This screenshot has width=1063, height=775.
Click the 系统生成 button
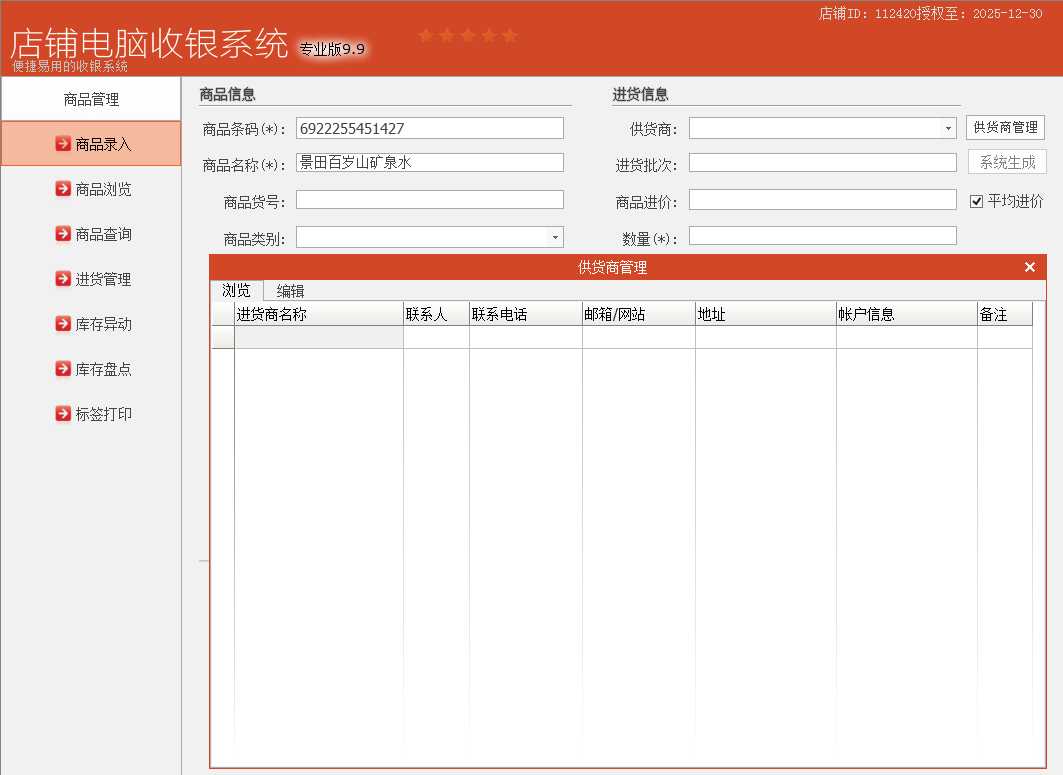[x=1007, y=162]
